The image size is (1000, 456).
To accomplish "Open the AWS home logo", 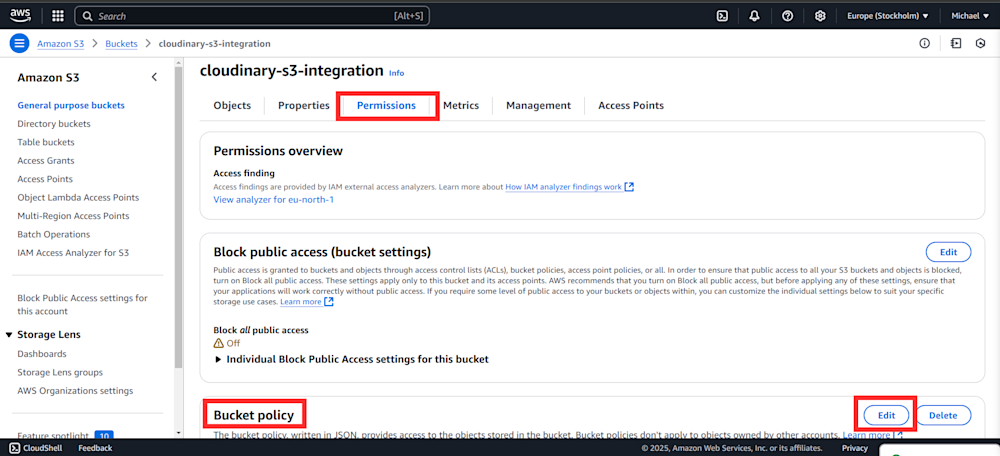I will 20,15.
